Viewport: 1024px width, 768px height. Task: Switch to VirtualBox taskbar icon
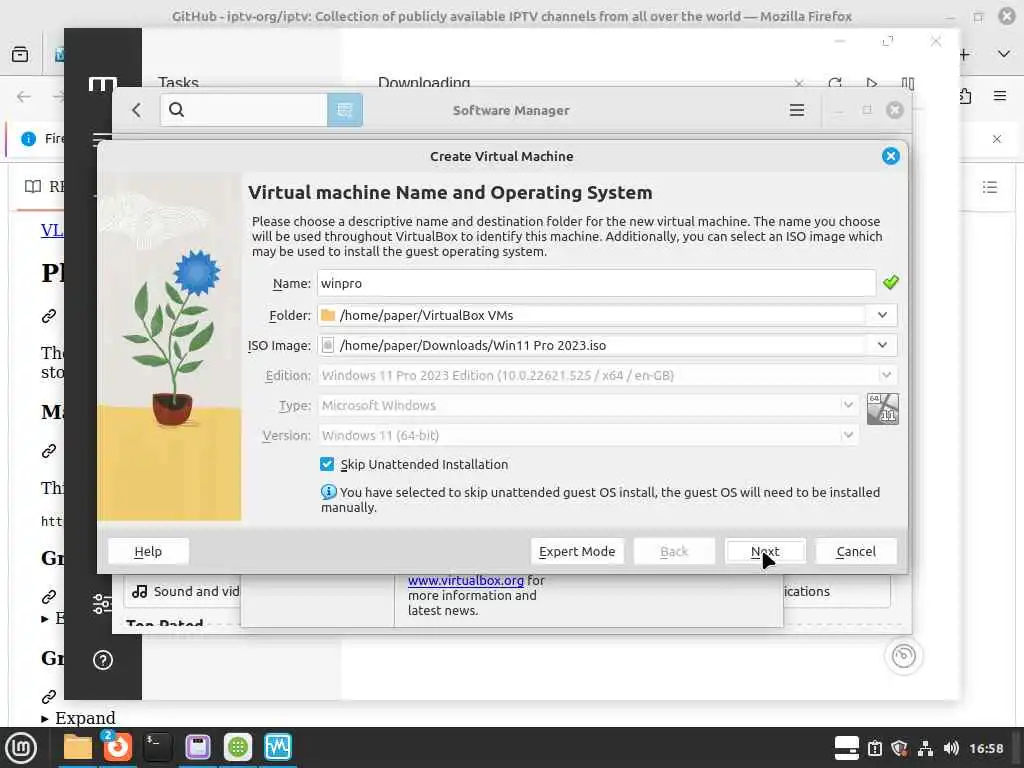coord(278,747)
